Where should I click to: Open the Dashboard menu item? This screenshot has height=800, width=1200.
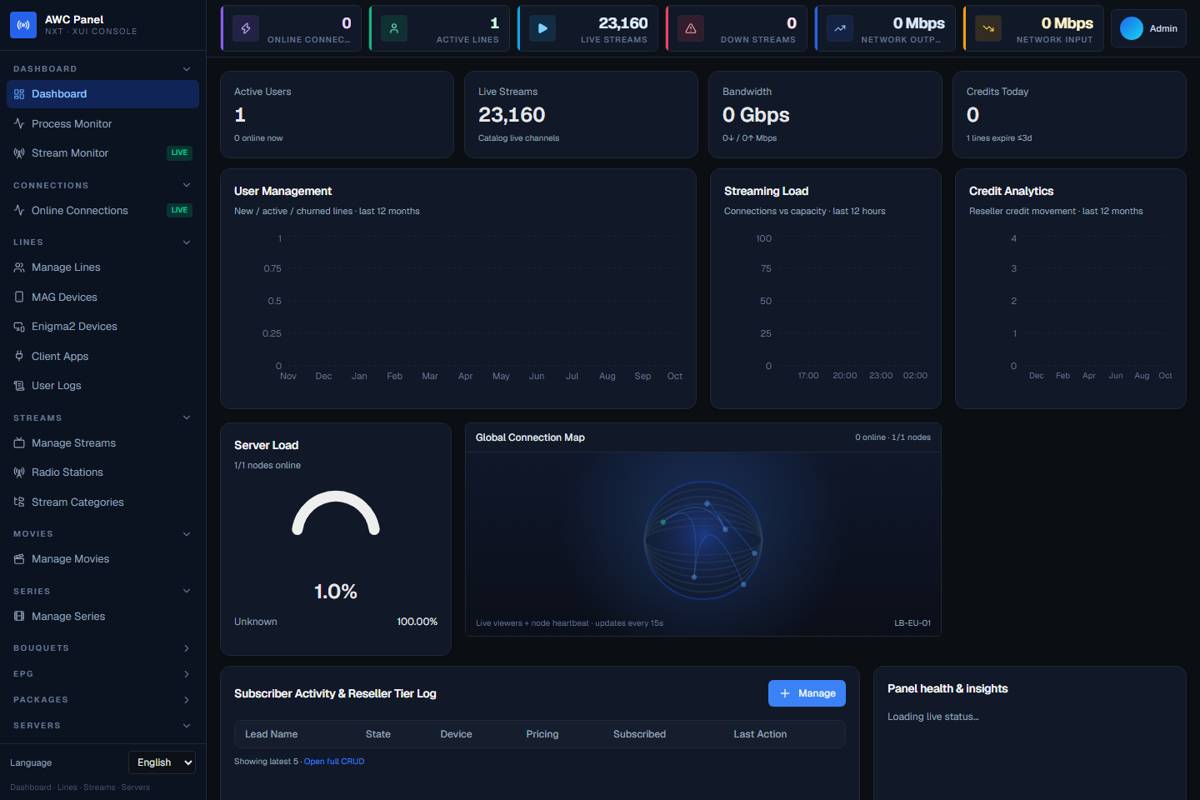[103, 94]
